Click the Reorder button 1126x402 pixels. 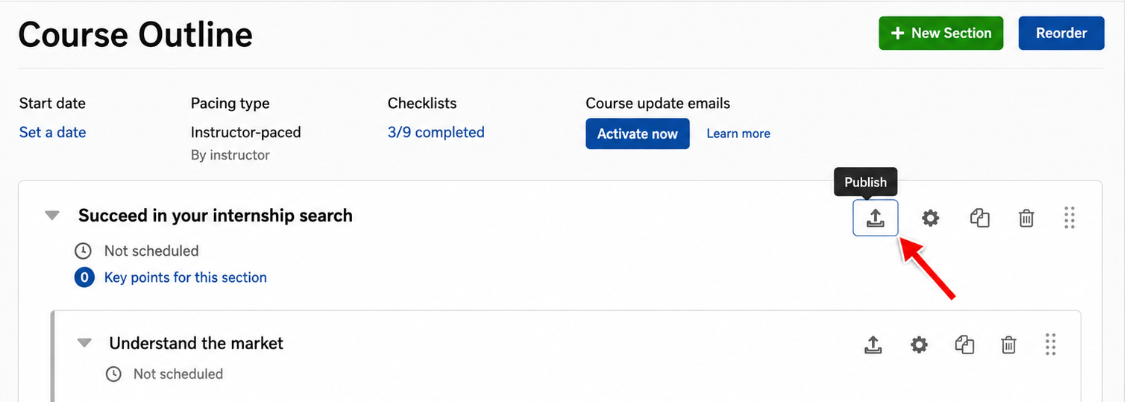1061,33
